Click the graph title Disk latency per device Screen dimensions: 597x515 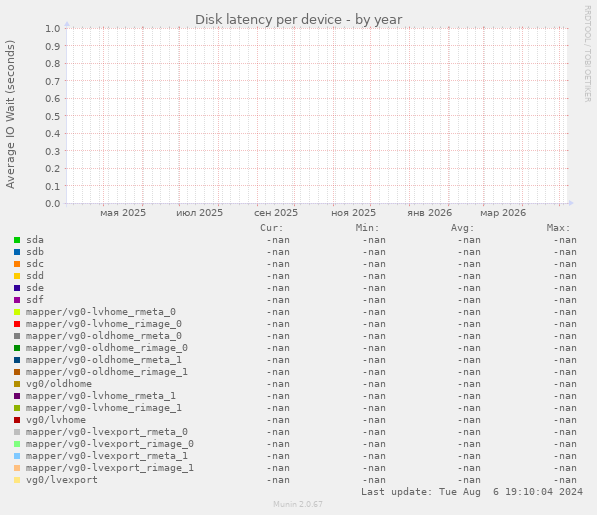coord(298,19)
